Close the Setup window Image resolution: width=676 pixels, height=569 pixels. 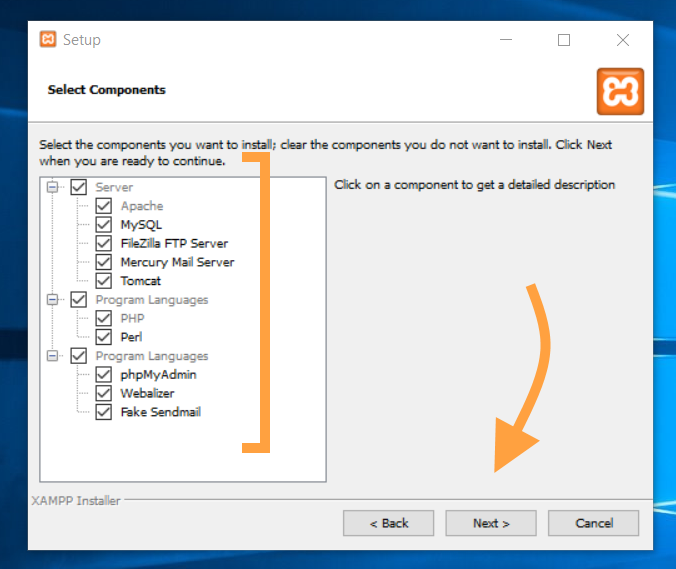(623, 40)
